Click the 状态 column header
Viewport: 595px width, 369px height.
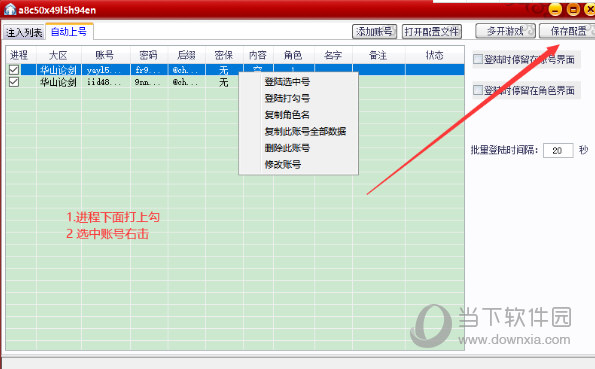434,55
